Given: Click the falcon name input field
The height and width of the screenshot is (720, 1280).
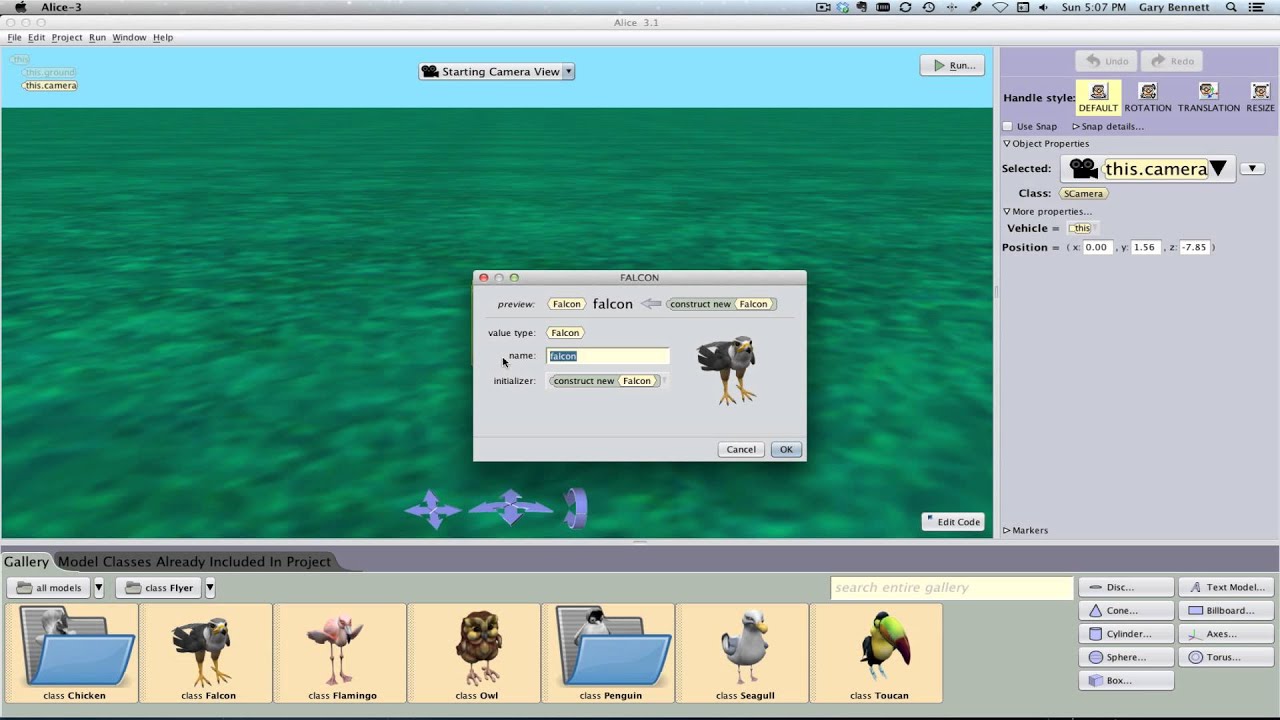Looking at the screenshot, I should pyautogui.click(x=608, y=356).
